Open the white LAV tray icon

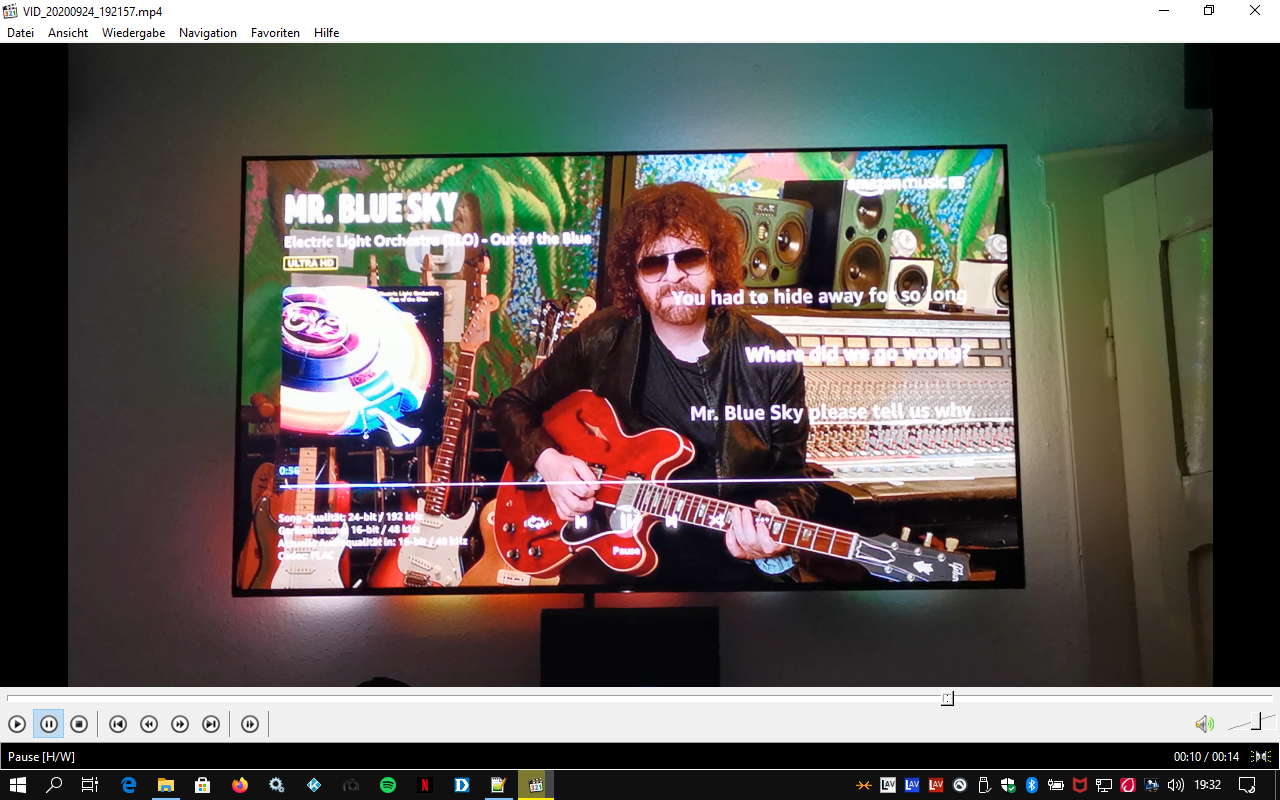888,785
